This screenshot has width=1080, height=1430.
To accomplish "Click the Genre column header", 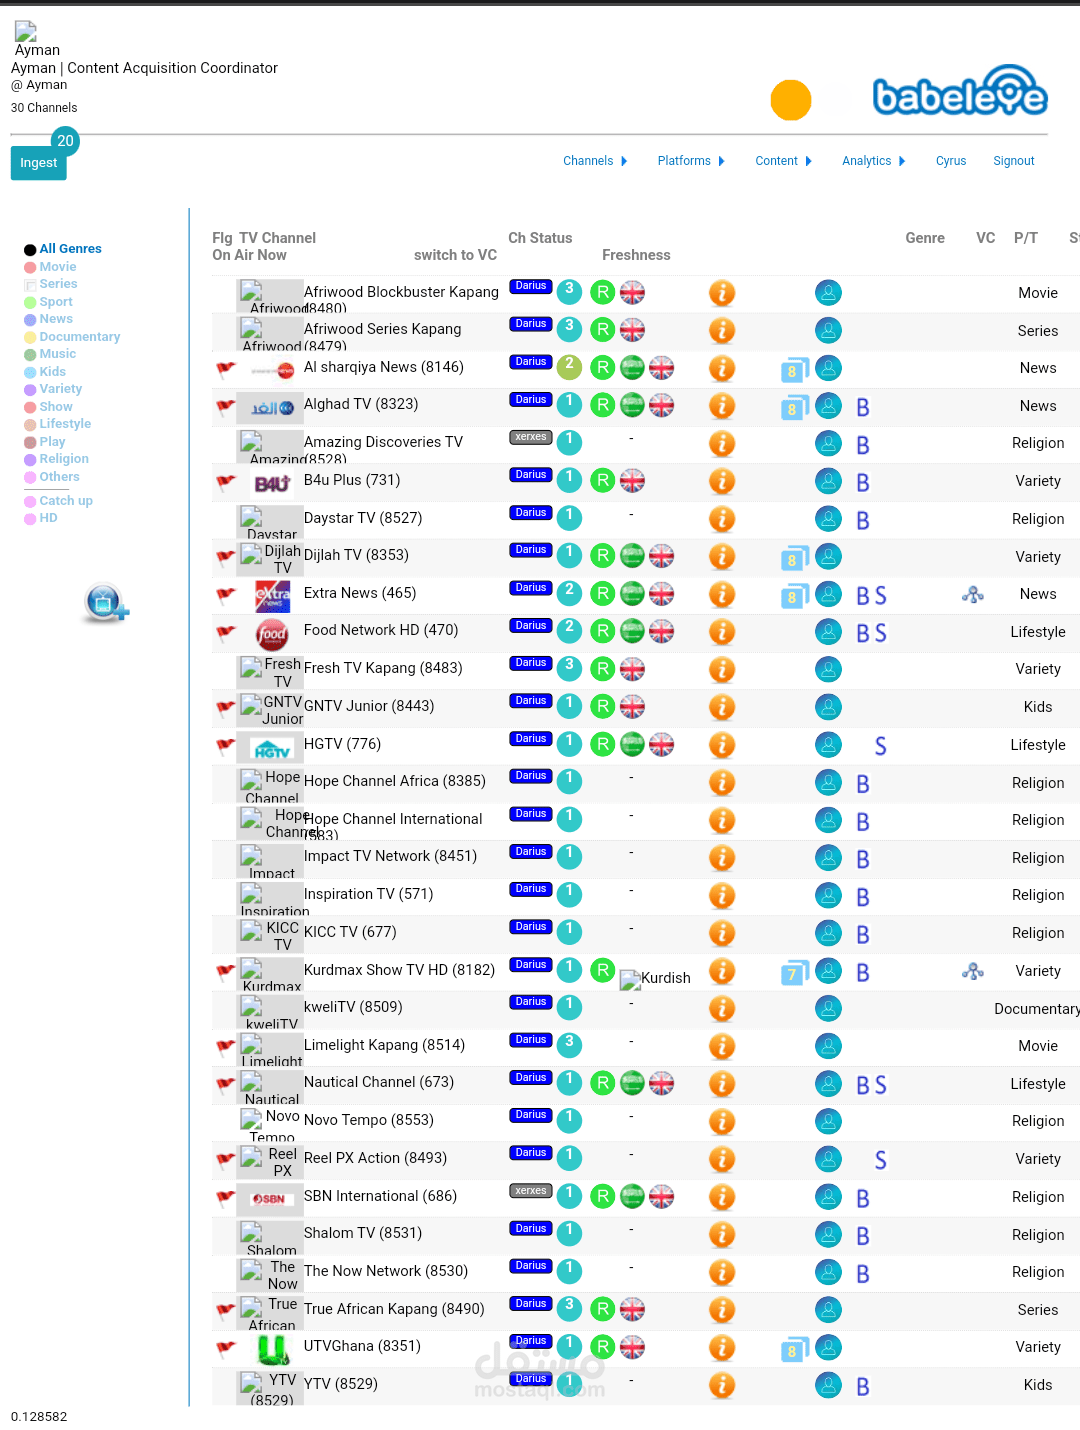I will [x=925, y=238].
